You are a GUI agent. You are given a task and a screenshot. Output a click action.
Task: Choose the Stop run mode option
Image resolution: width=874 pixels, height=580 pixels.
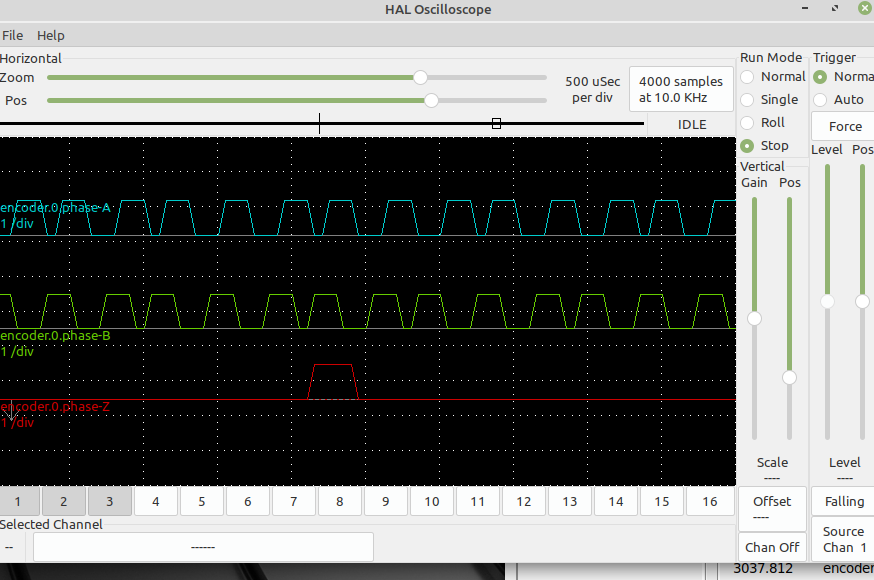(747, 146)
